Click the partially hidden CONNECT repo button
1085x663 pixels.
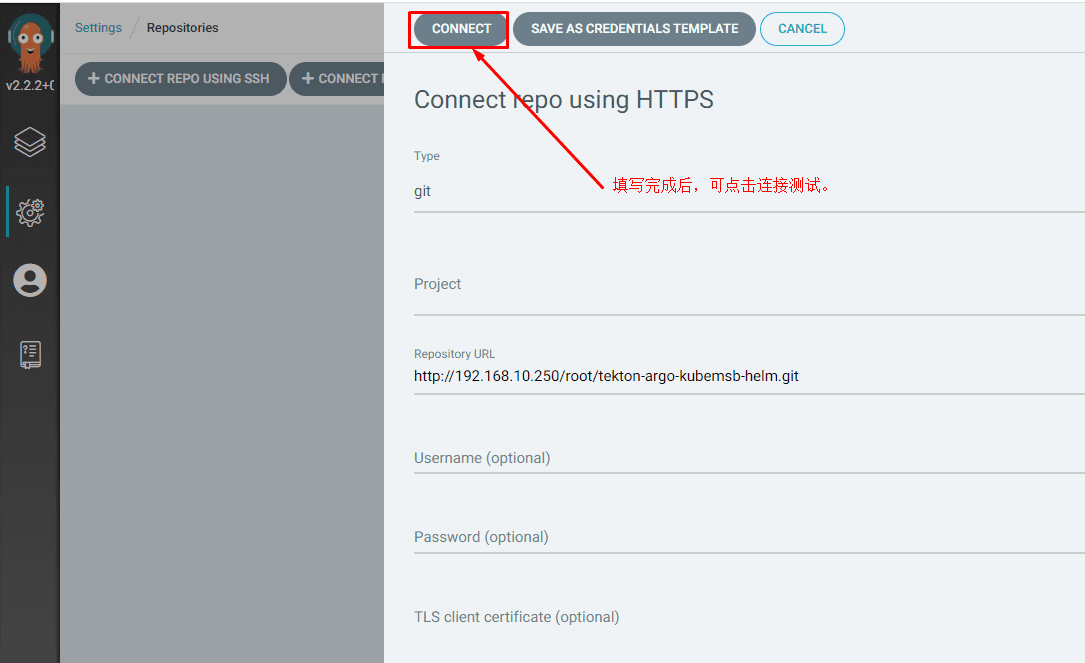(x=337, y=79)
